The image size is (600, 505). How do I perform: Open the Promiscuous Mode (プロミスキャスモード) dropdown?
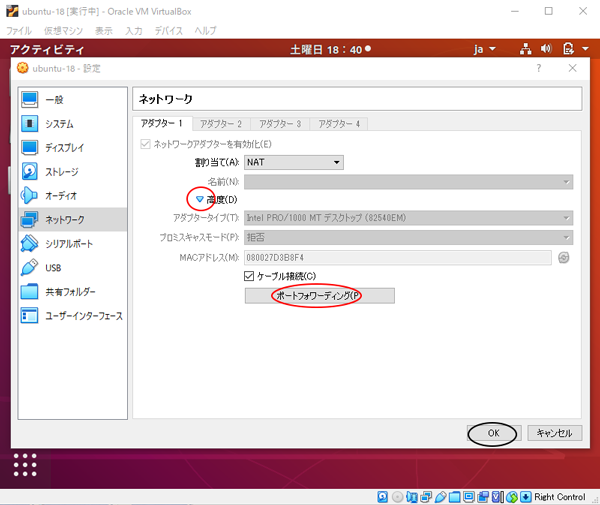point(409,238)
